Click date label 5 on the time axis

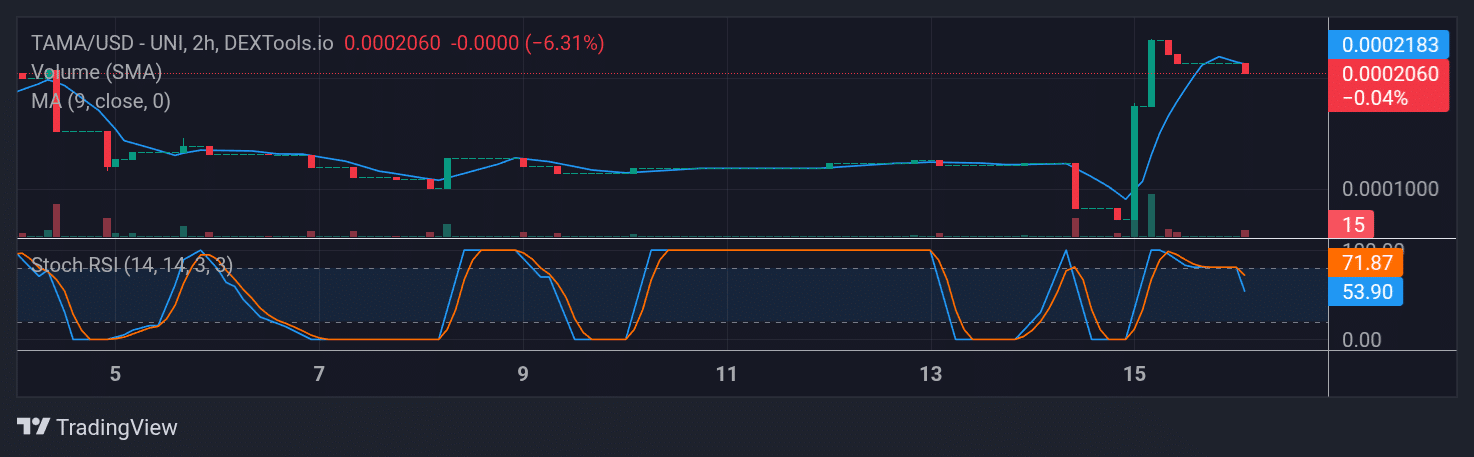coord(115,375)
